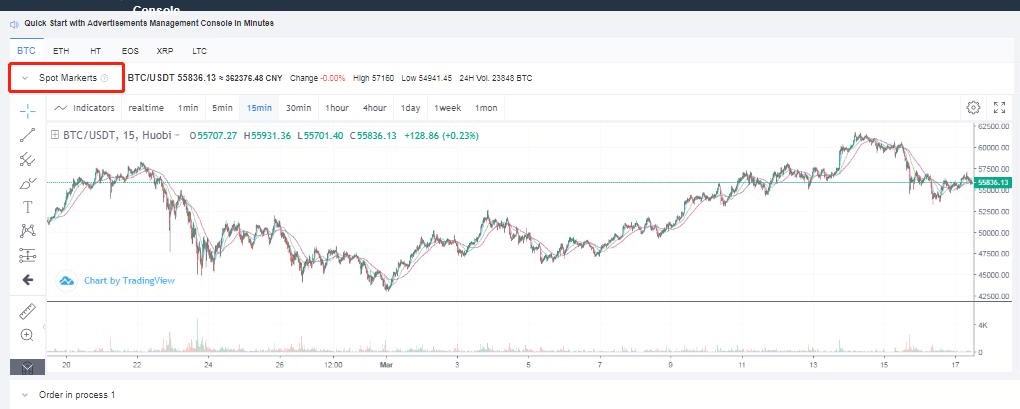1020x409 pixels.
Task: Open the Indicators menu
Action: 85,108
